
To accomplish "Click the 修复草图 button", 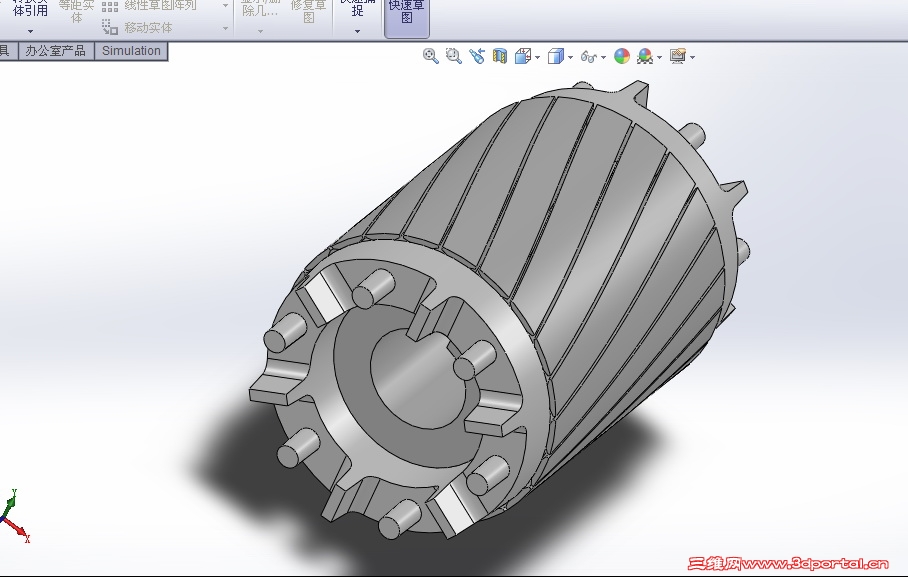I will coord(309,12).
